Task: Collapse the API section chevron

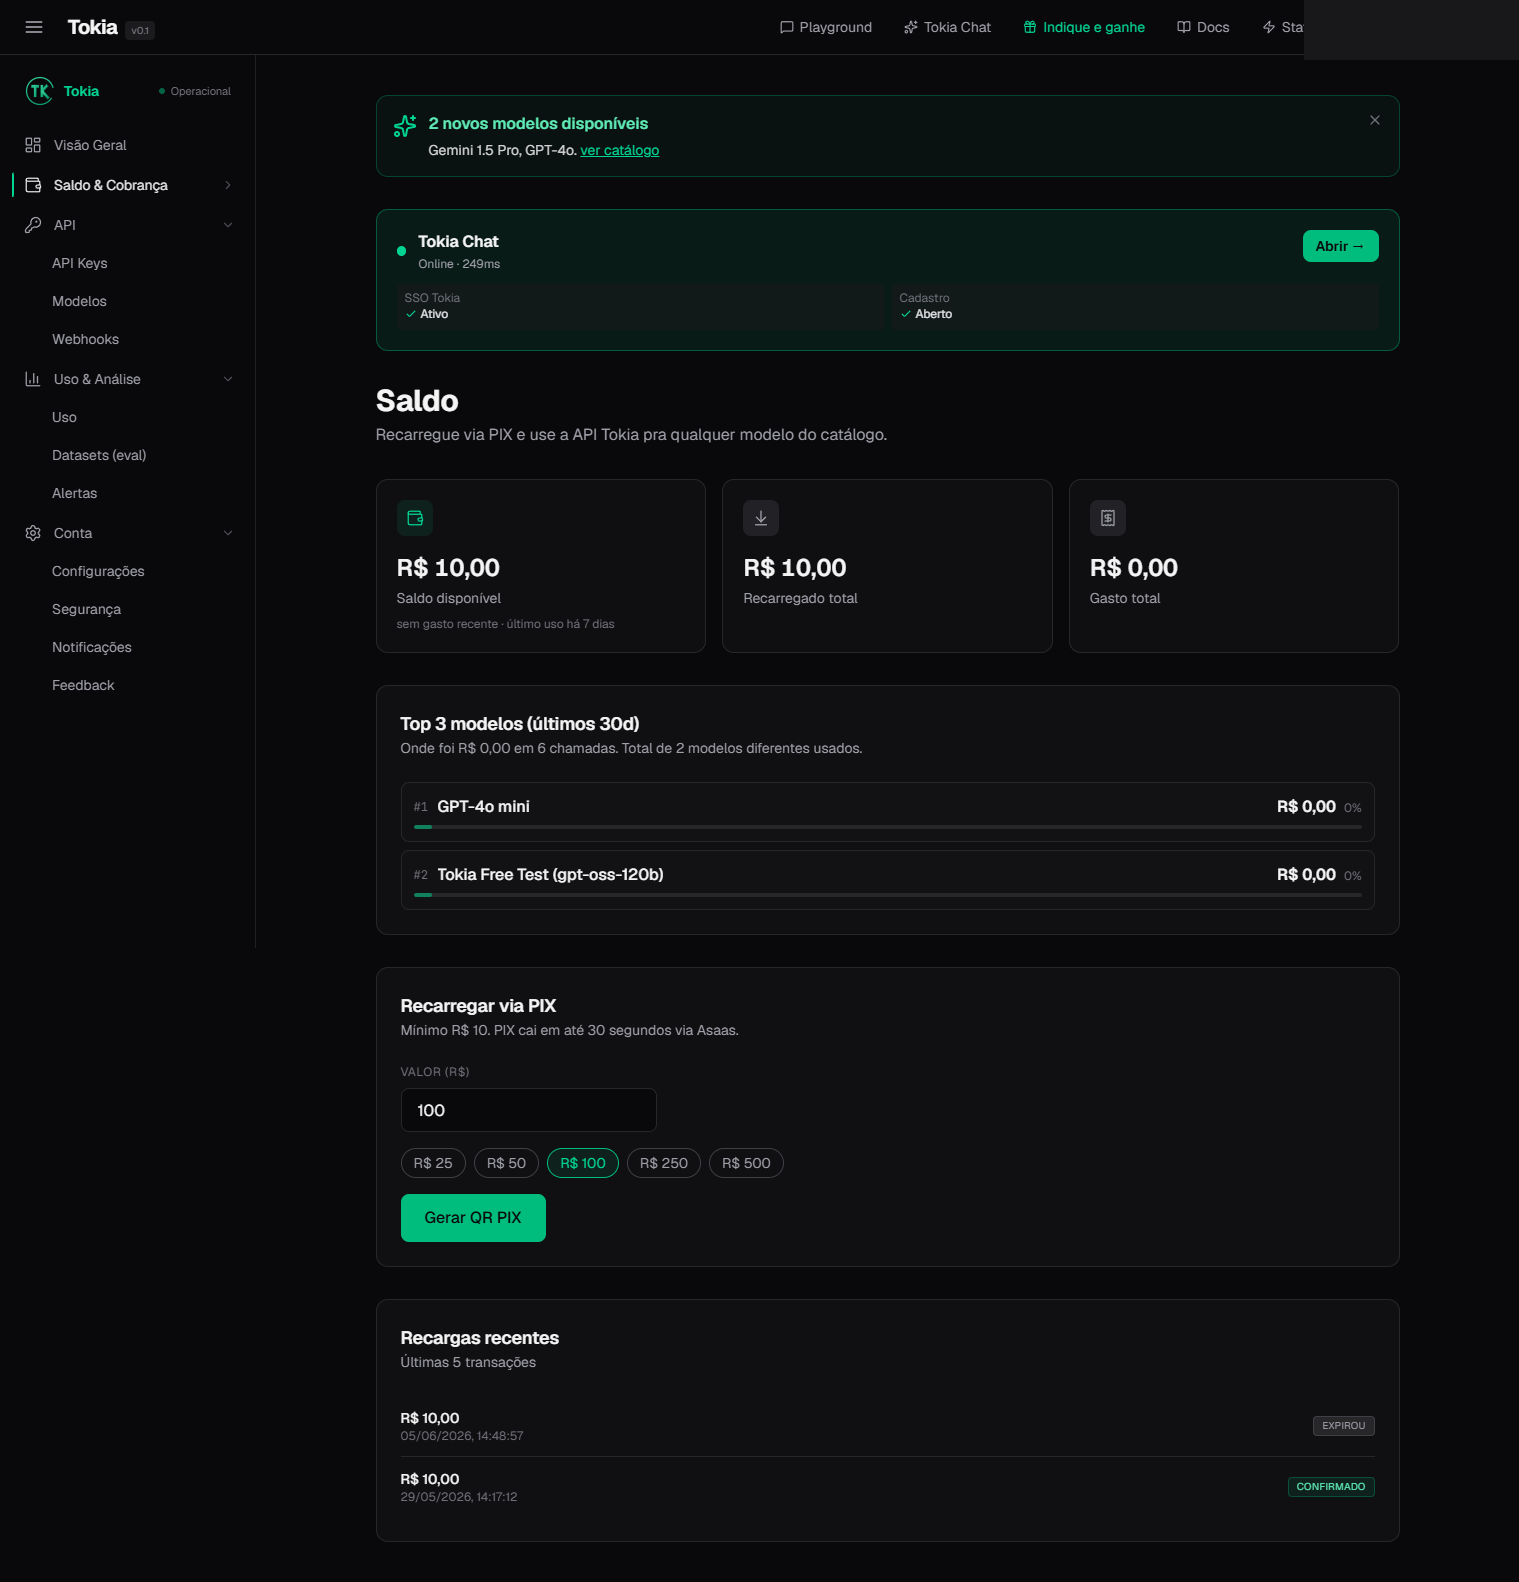Action: click(228, 225)
